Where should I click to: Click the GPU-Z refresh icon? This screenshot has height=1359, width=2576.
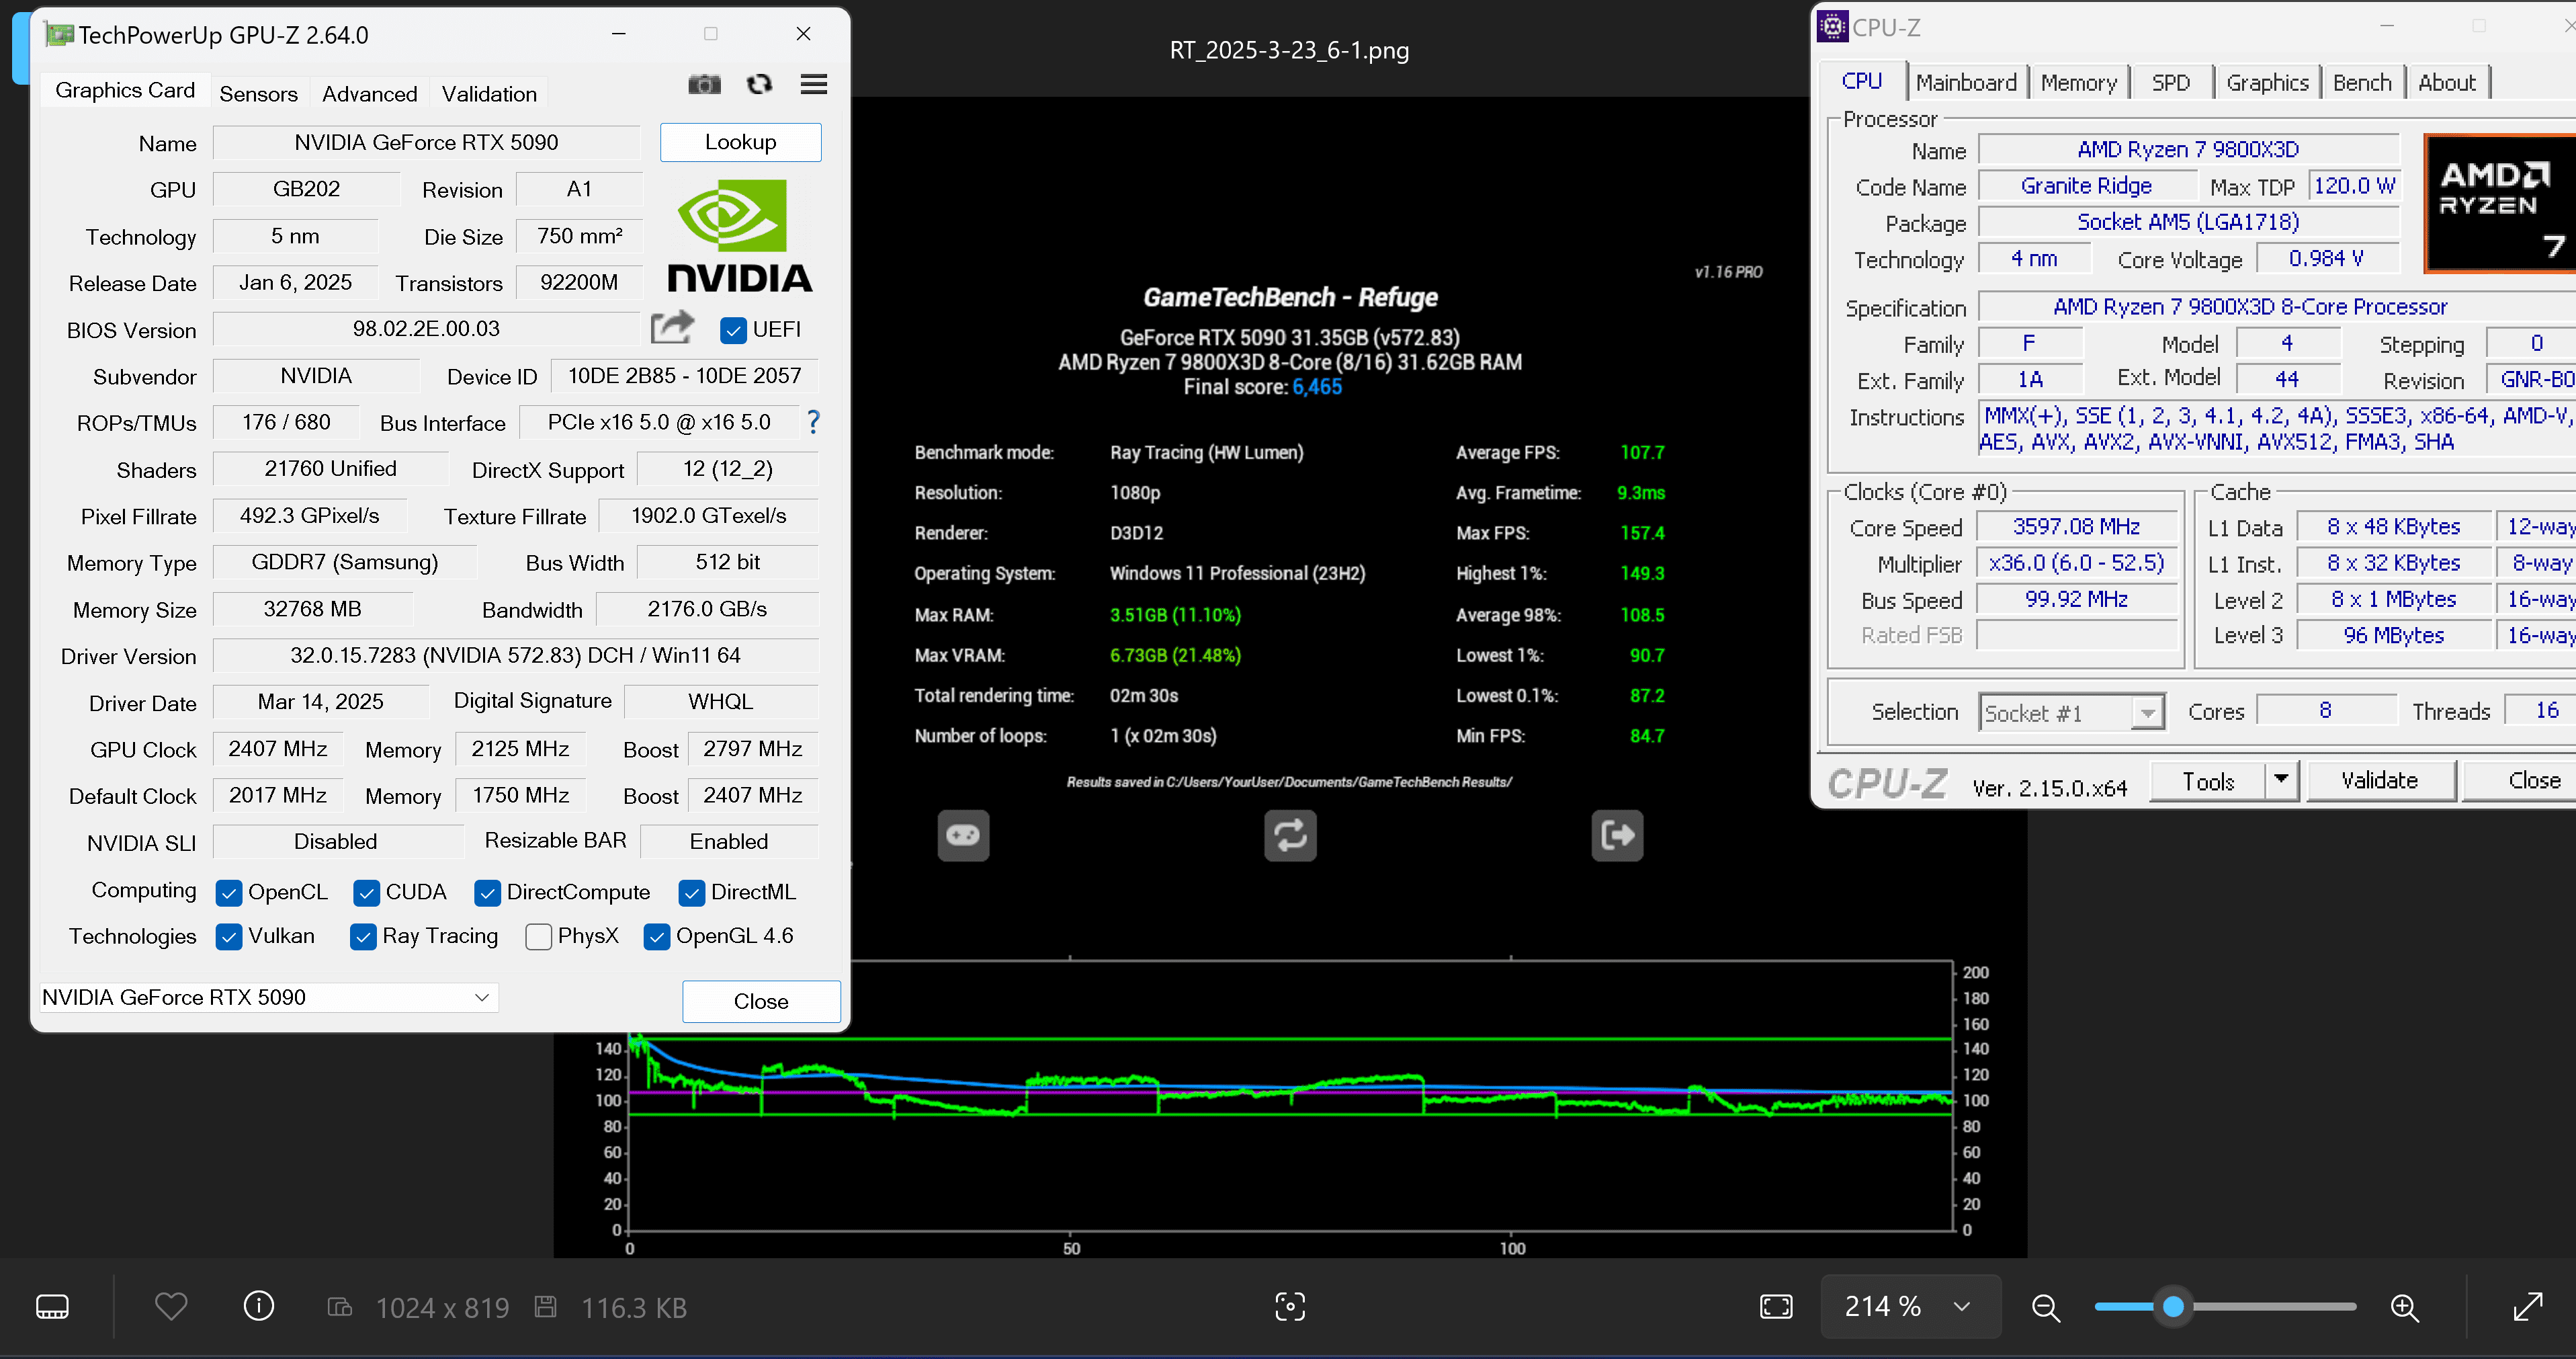coord(759,85)
